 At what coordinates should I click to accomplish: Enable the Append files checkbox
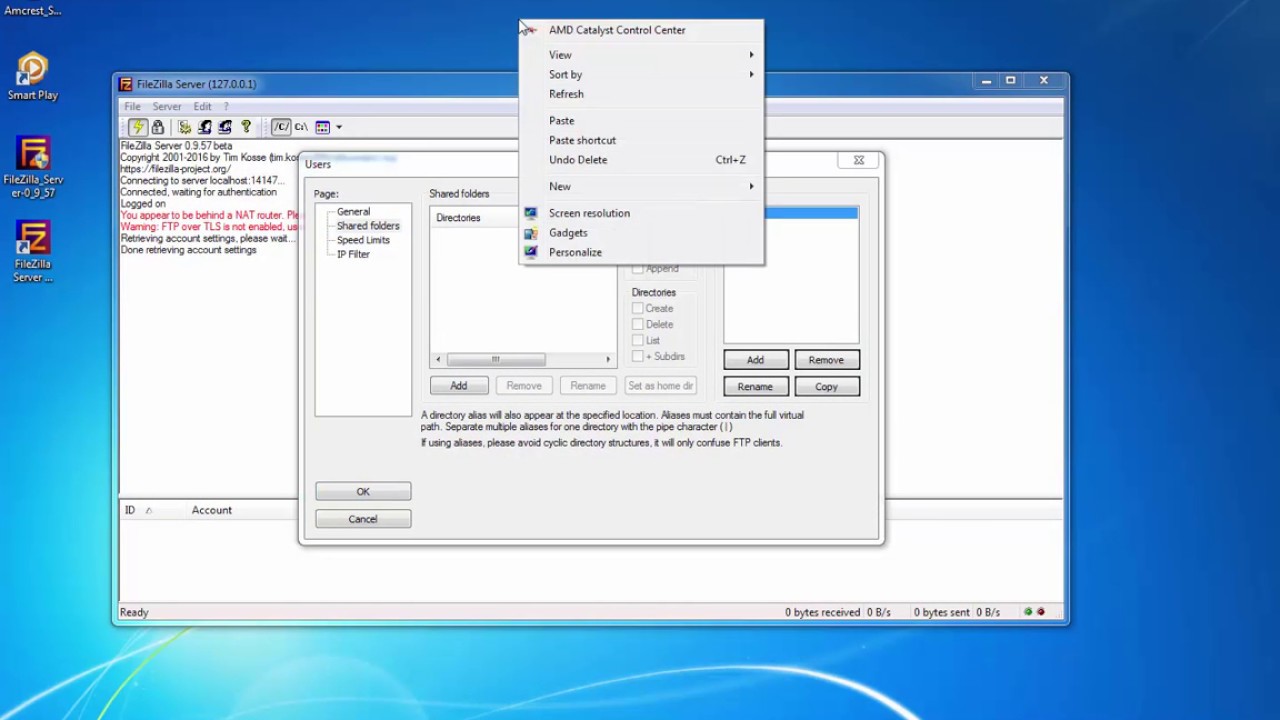tap(637, 269)
